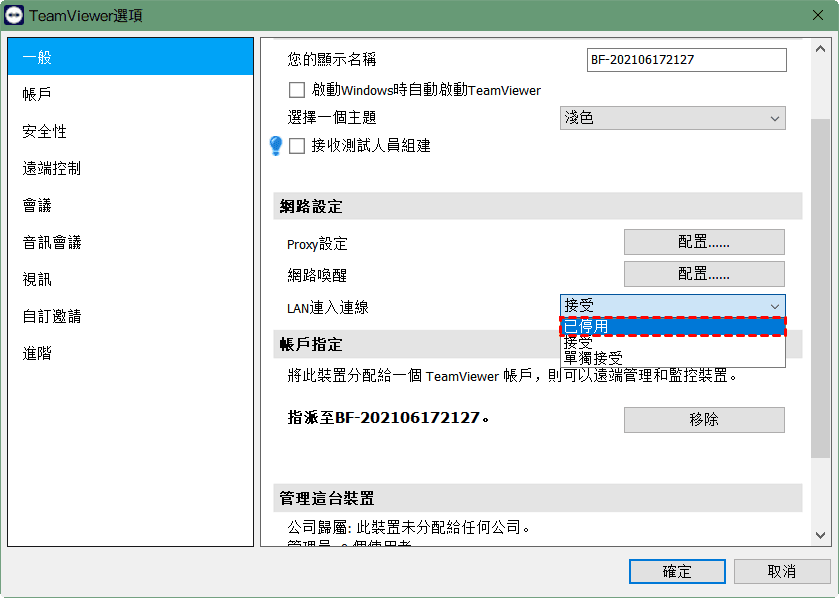The image size is (839, 598).
Task: Click the 取消 button
Action: click(781, 571)
